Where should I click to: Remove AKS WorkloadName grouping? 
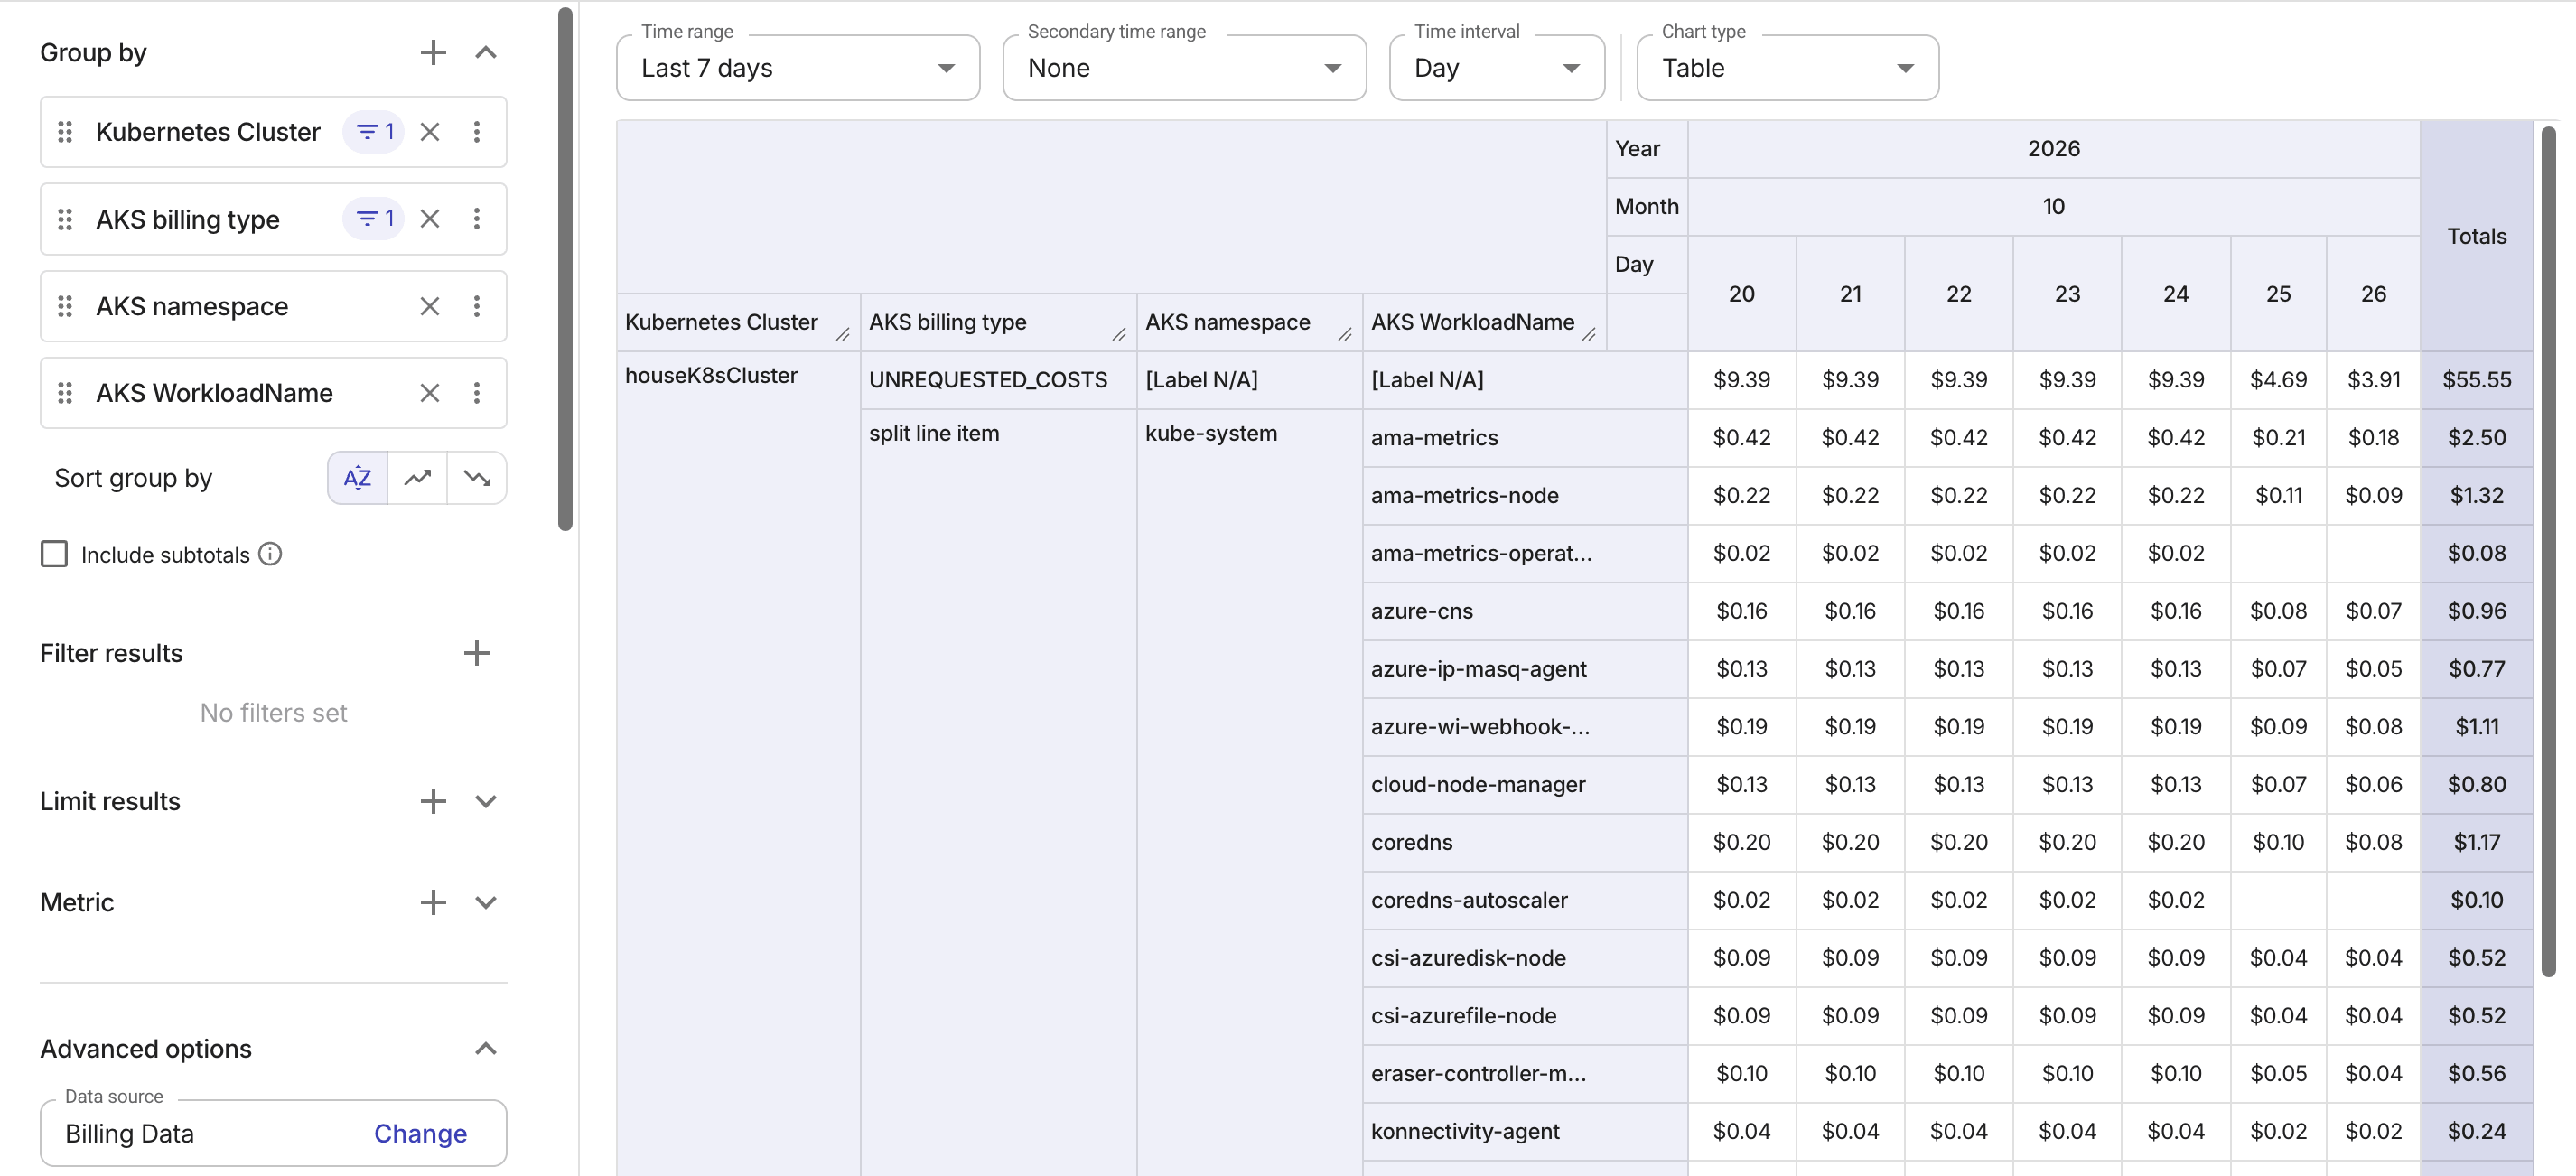pyautogui.click(x=430, y=393)
